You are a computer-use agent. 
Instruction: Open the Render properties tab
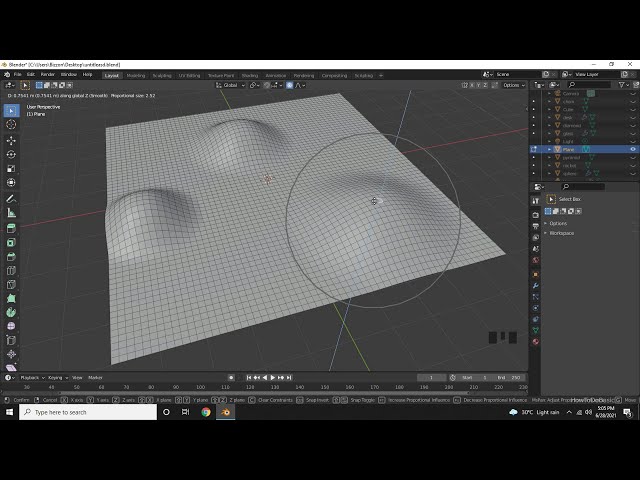[536, 215]
